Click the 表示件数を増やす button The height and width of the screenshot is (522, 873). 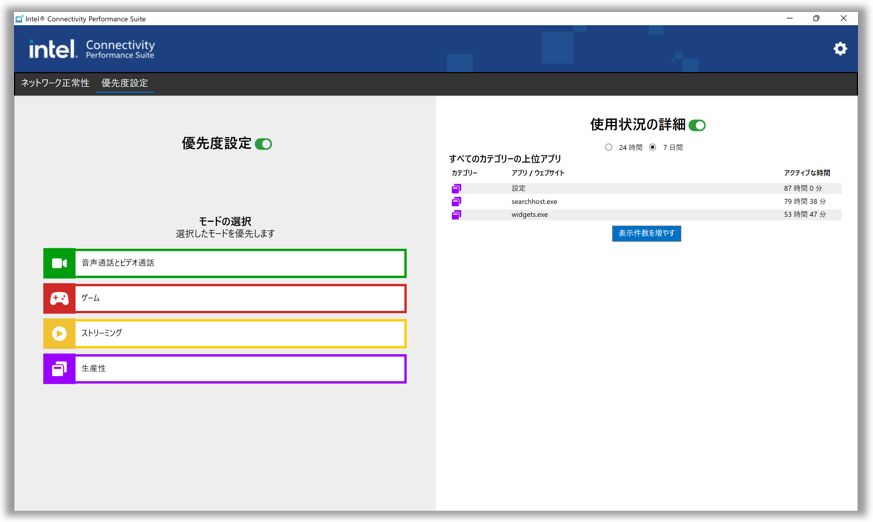coord(646,233)
